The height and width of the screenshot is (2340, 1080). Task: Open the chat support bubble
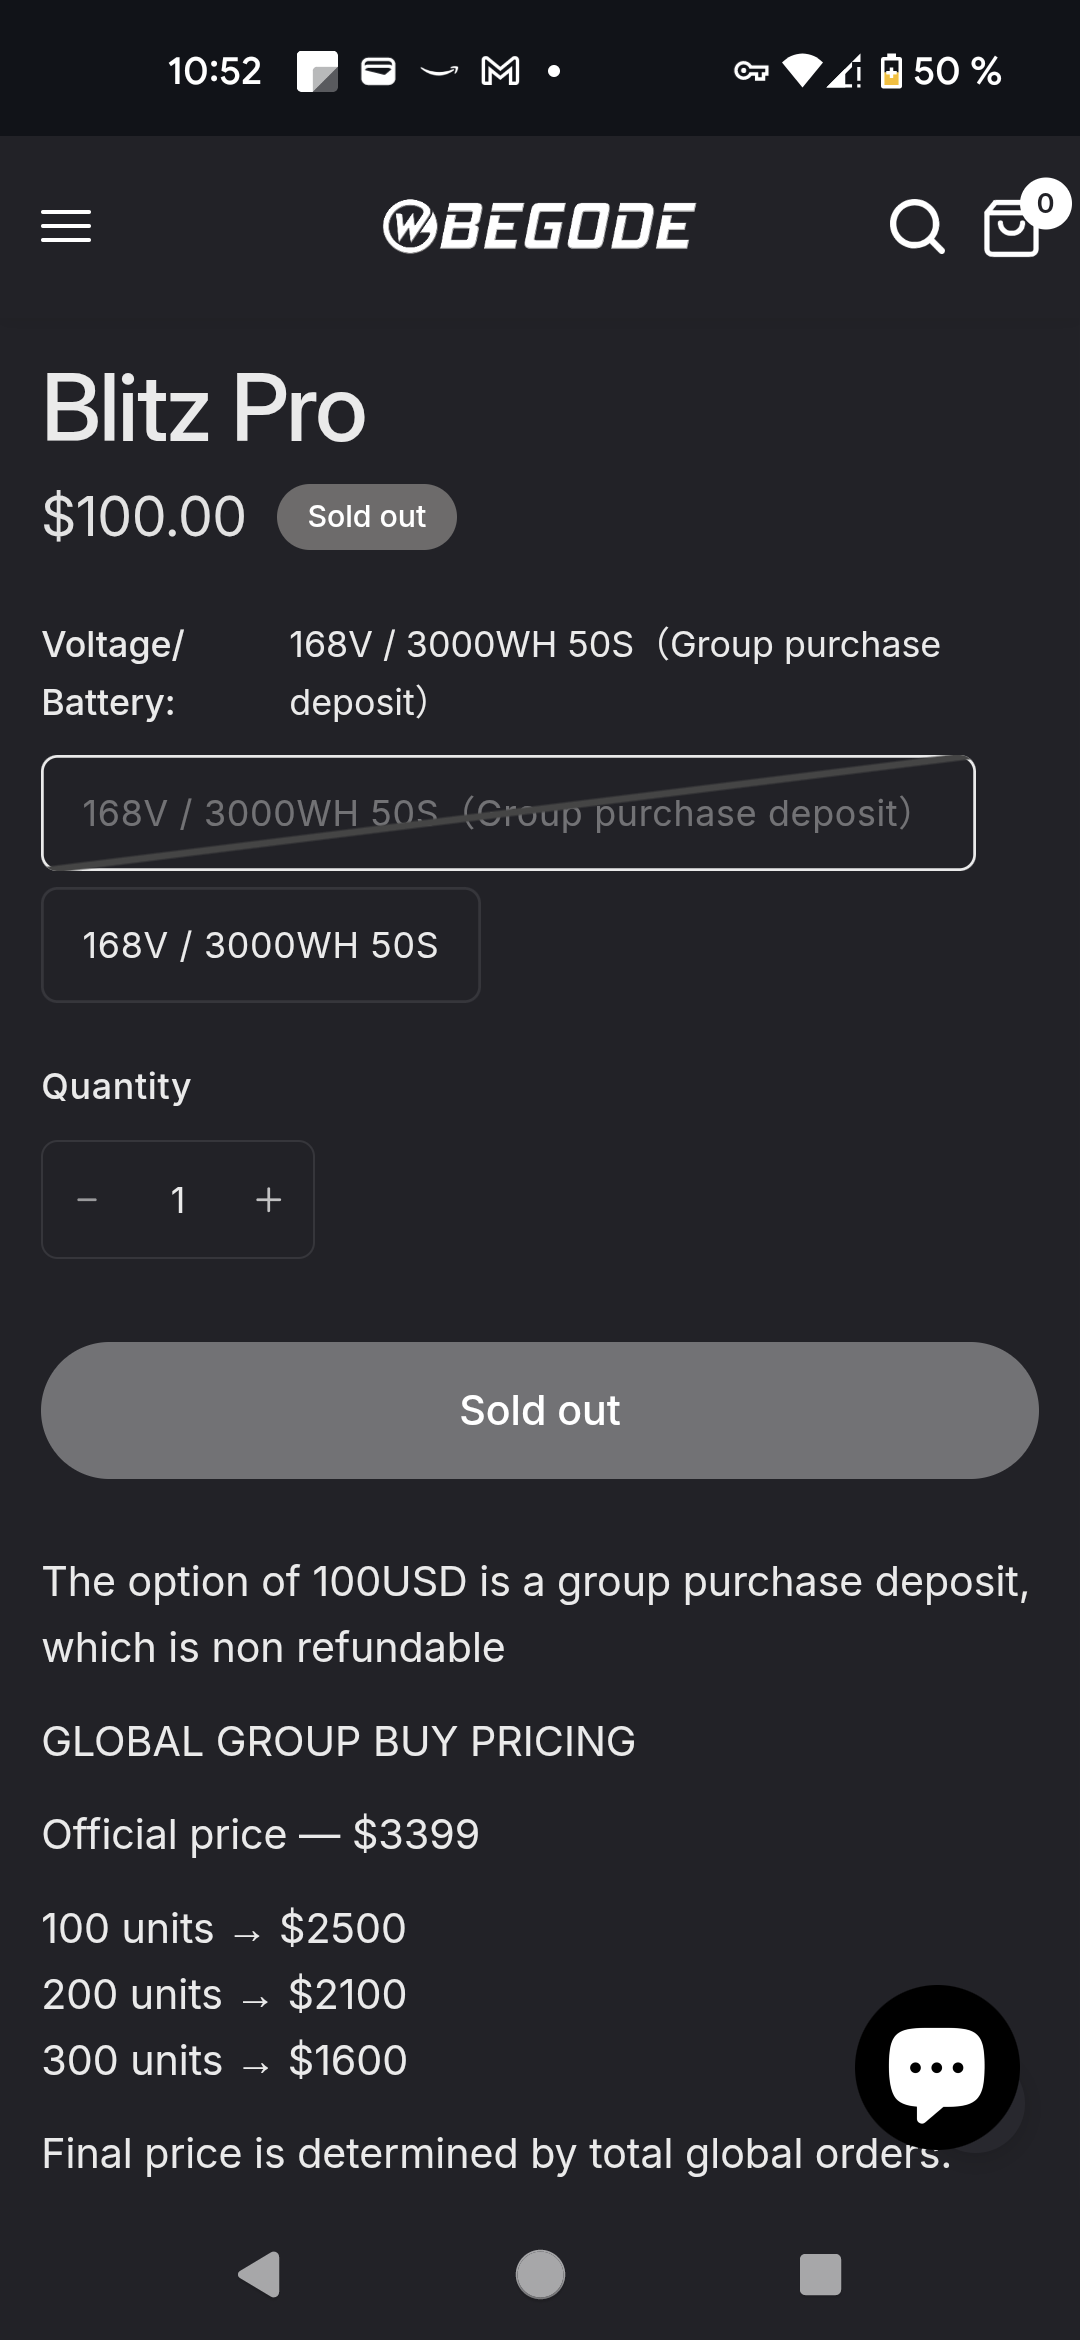[x=937, y=2066]
